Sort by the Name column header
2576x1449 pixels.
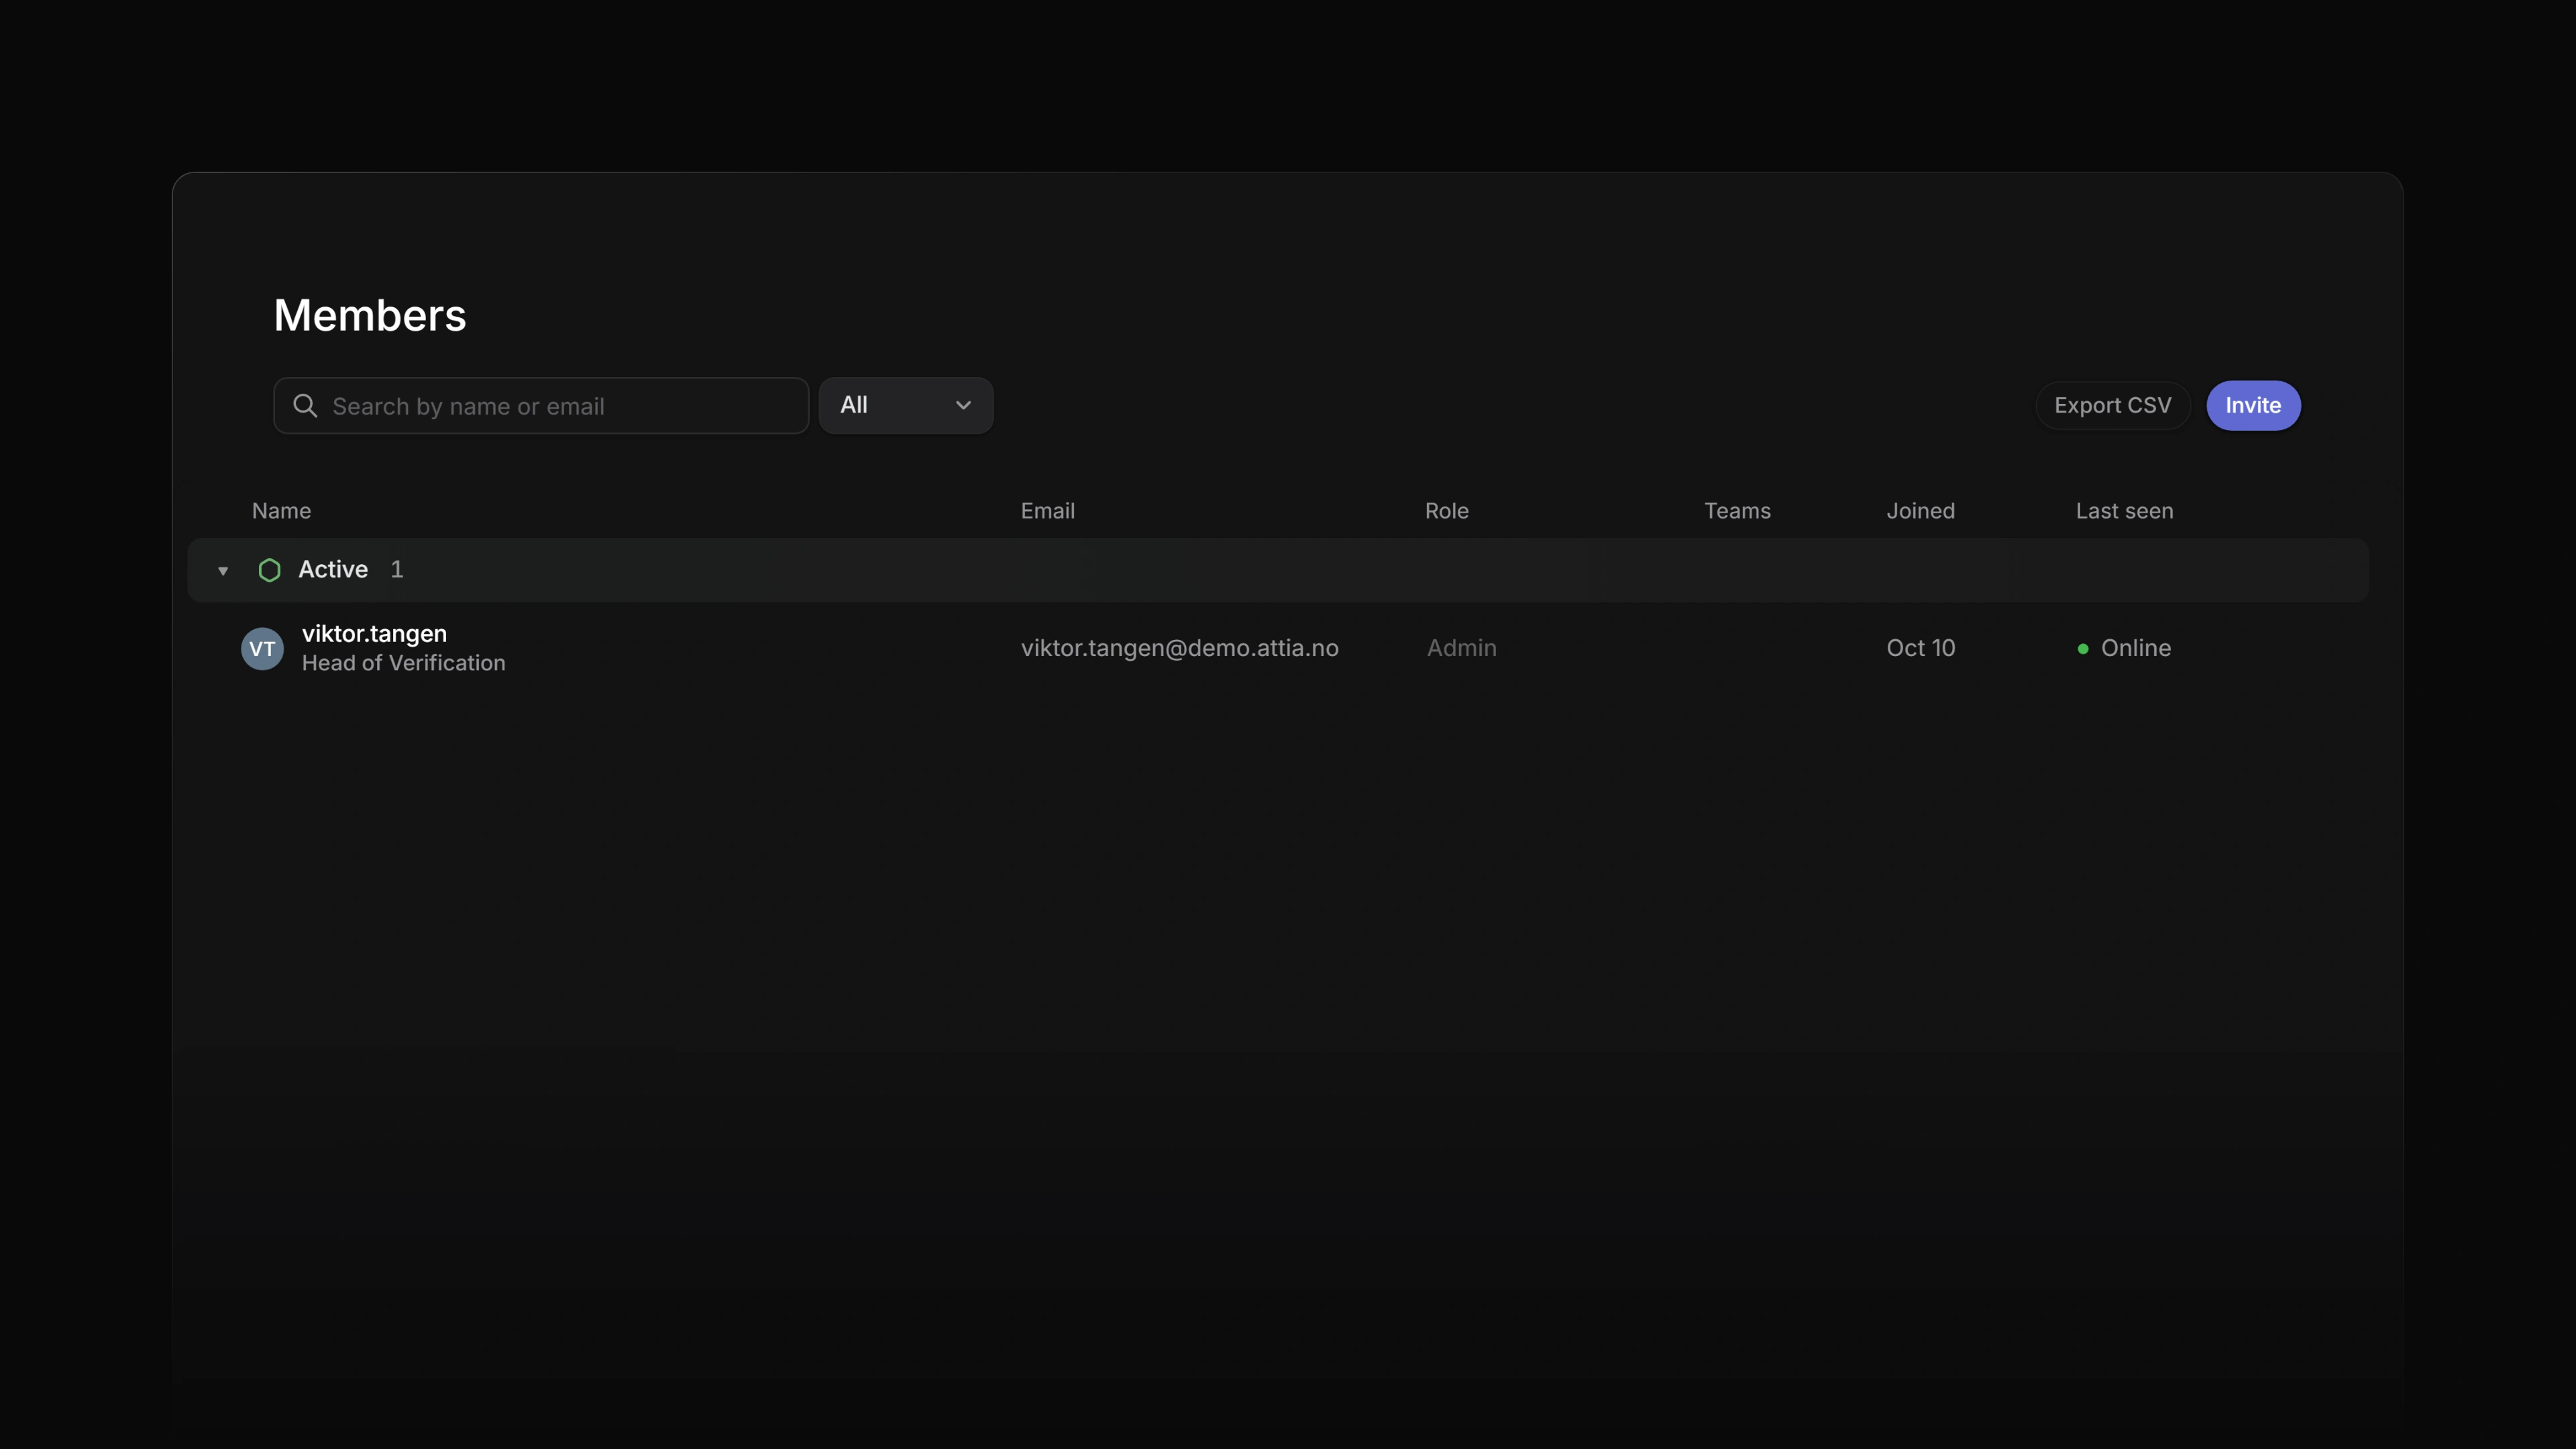tap(281, 511)
